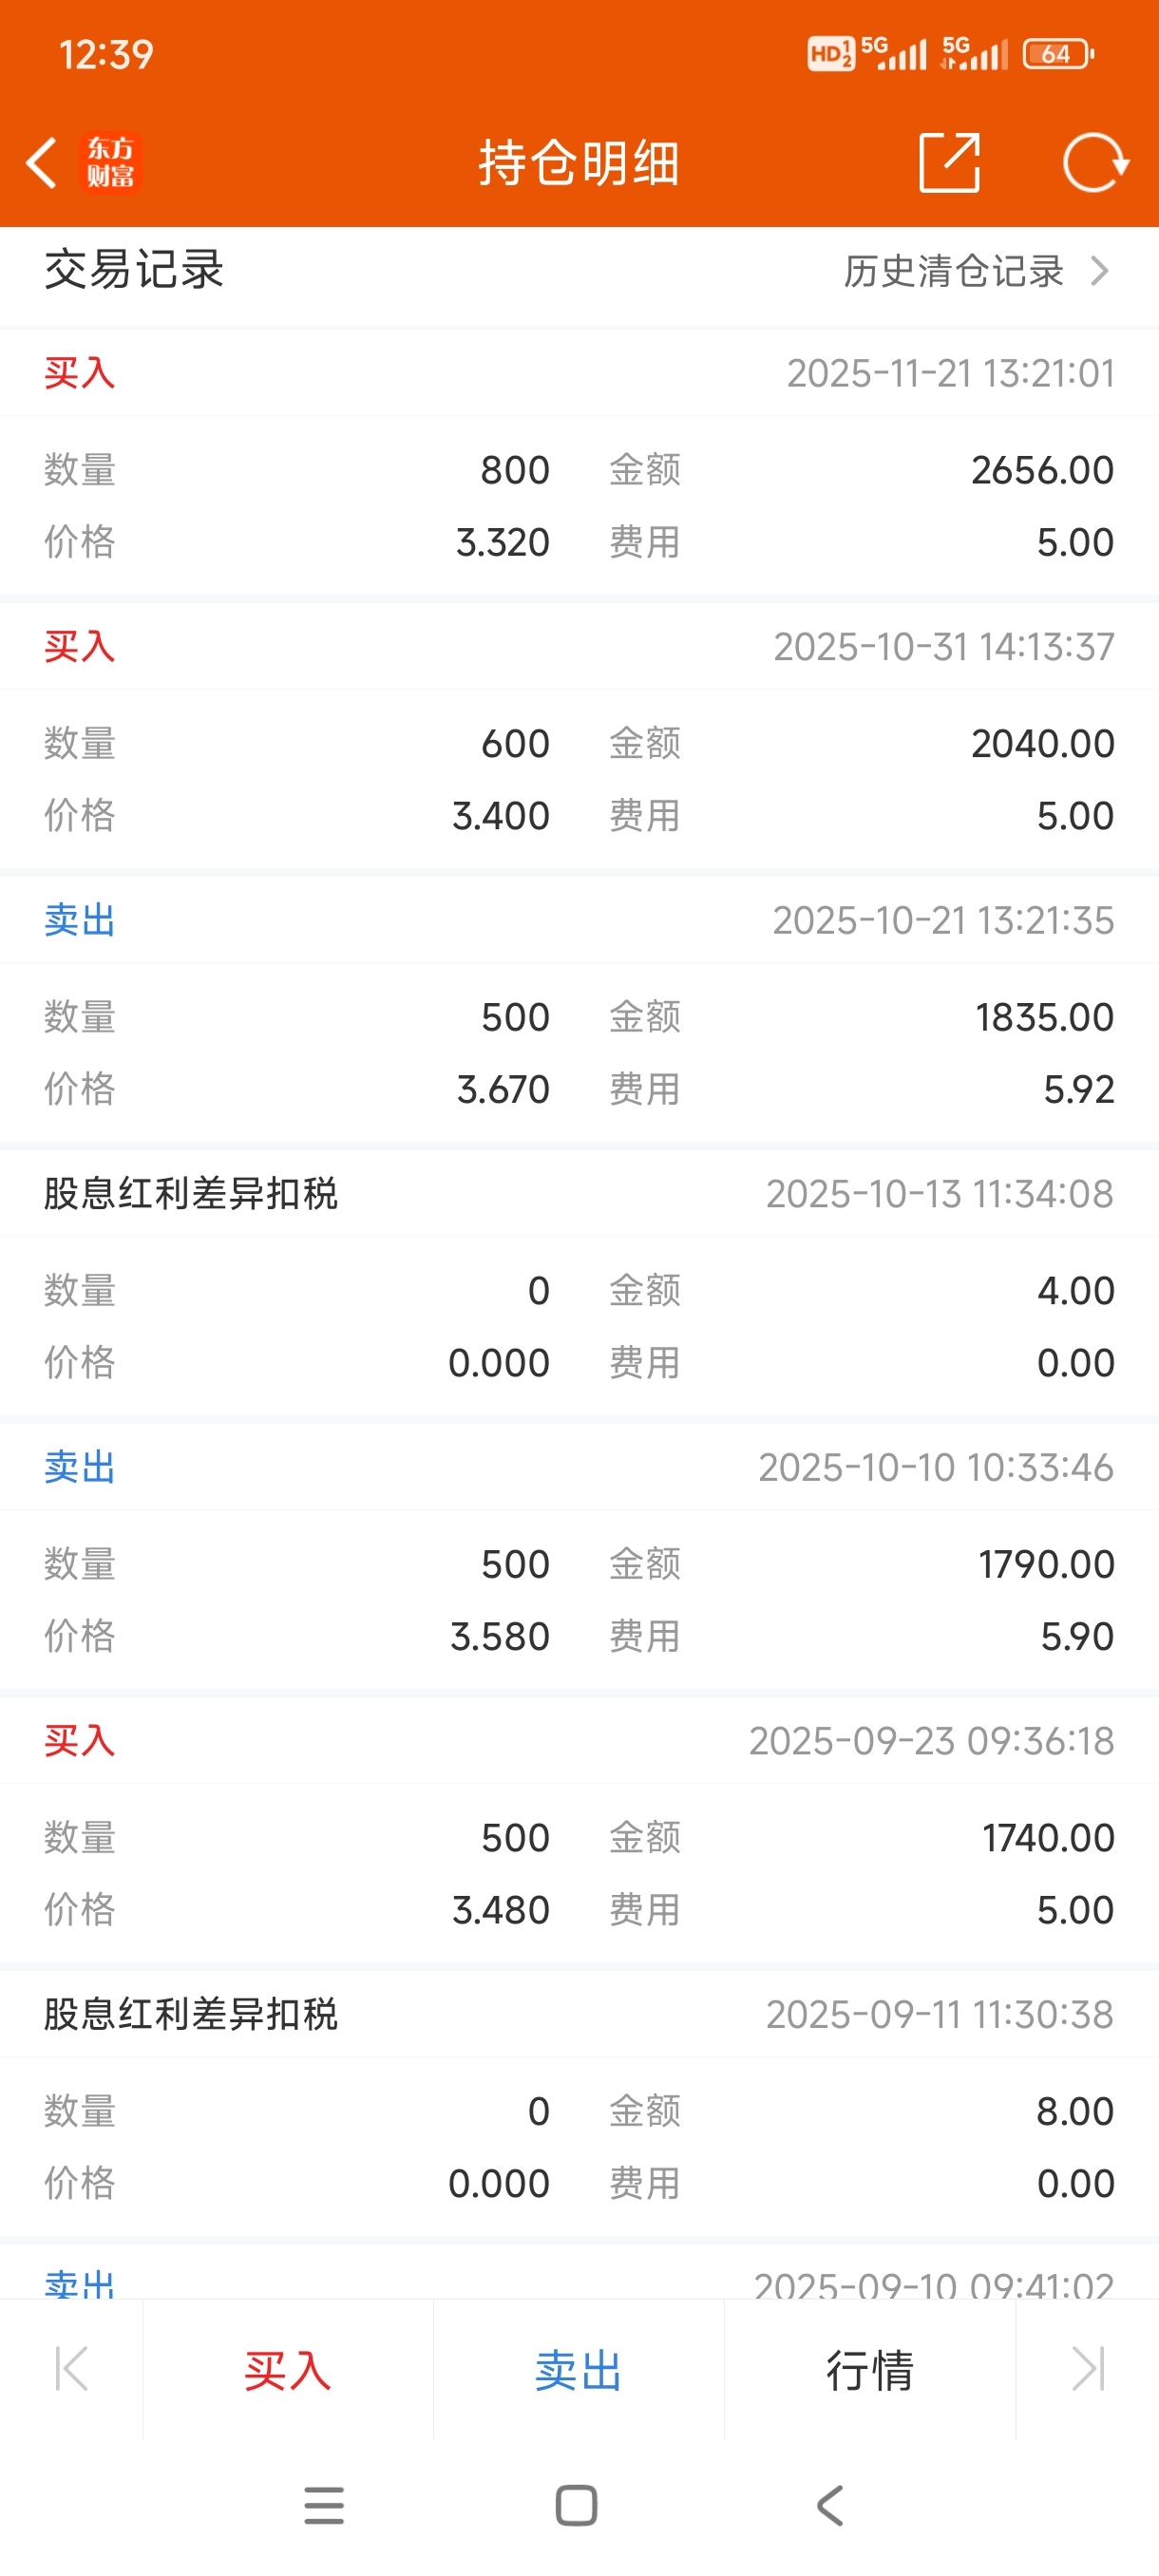Tap the blue 卖出 bottom button
Viewport: 1159px width, 2576px height.
pyautogui.click(x=578, y=2370)
